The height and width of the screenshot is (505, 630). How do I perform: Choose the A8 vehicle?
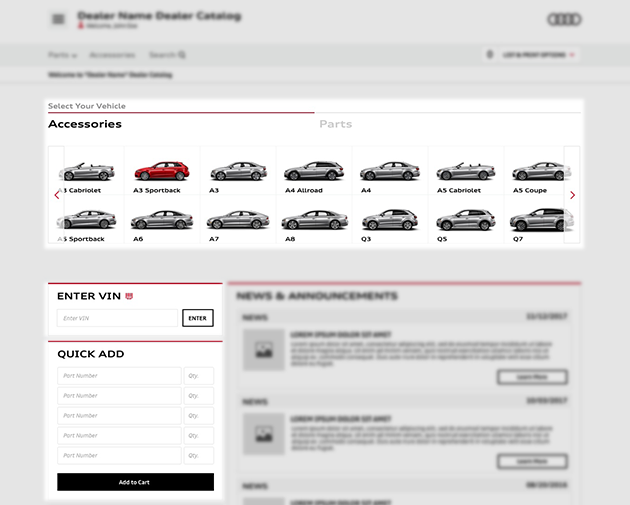[314, 219]
